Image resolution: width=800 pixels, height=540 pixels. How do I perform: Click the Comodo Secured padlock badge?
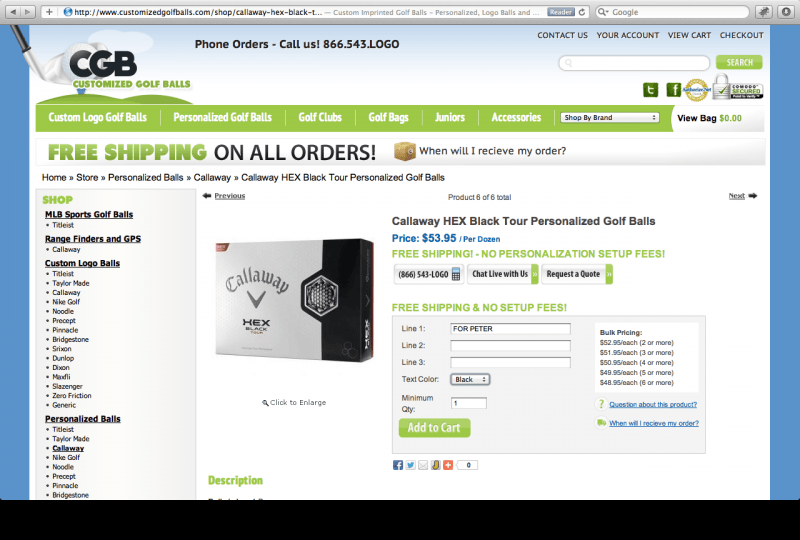[738, 87]
